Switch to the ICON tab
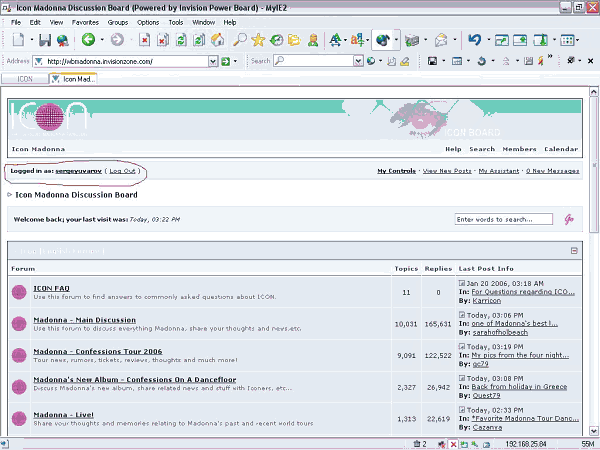Viewport: 600px width, 450px height. click(25, 79)
